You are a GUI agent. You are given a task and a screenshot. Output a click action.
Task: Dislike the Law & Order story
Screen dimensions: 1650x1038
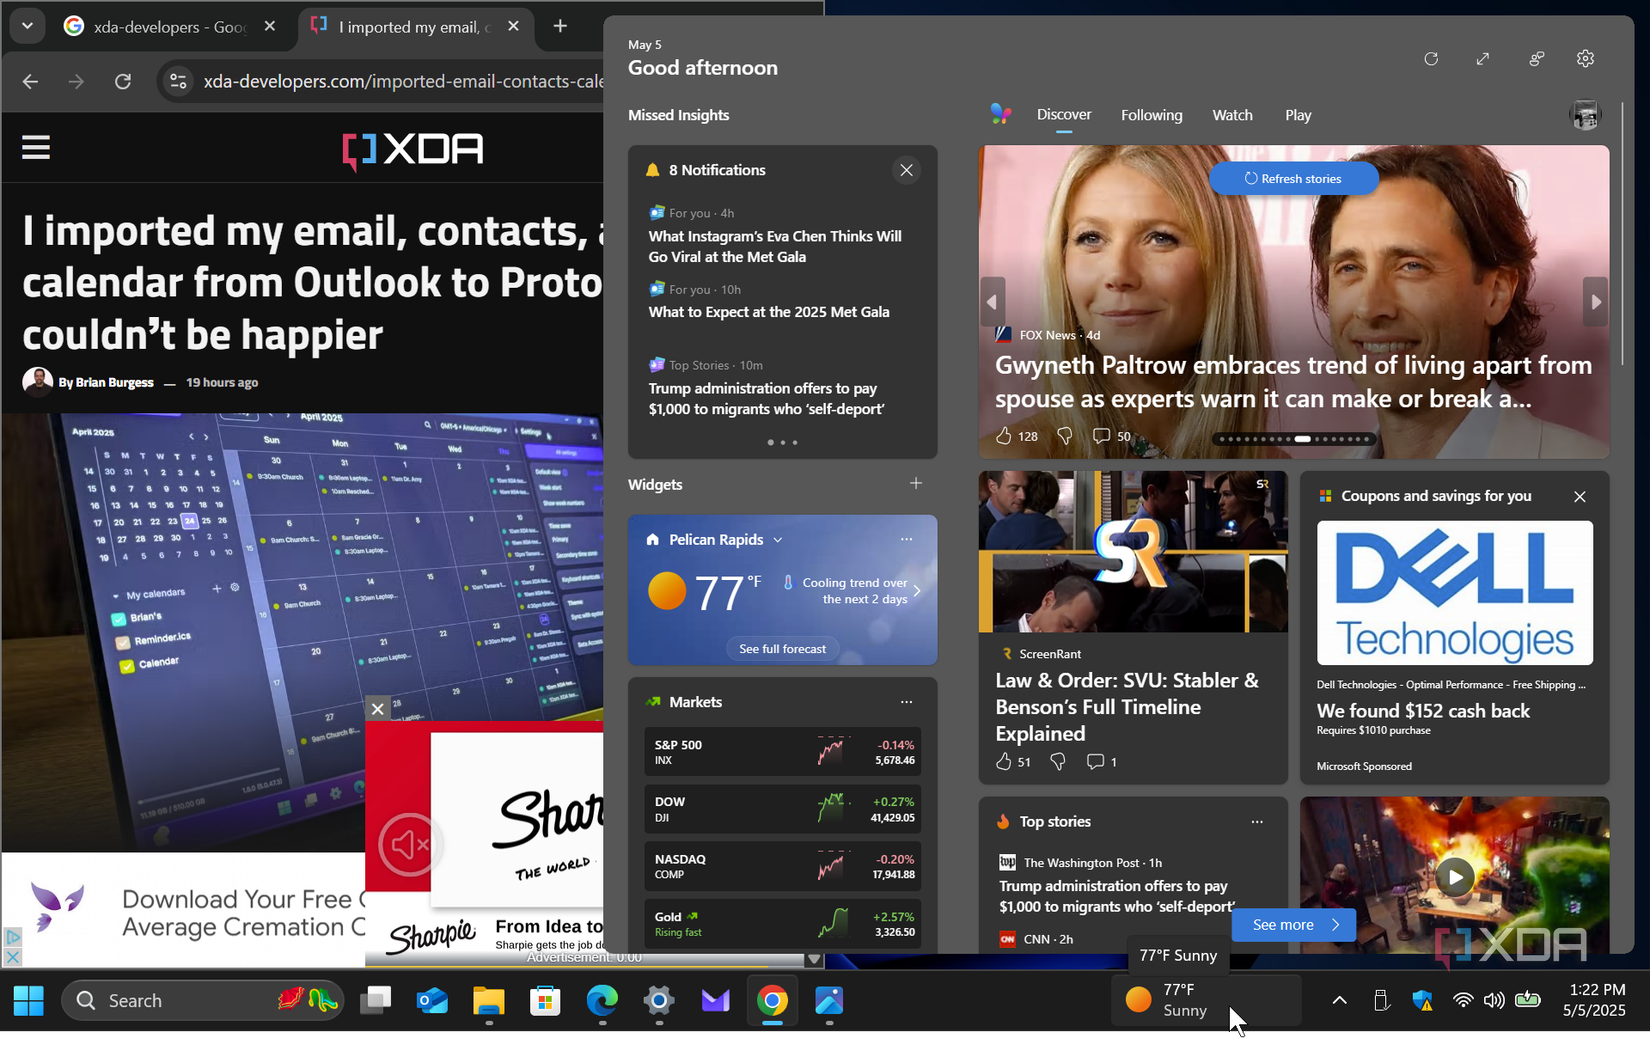[1057, 761]
